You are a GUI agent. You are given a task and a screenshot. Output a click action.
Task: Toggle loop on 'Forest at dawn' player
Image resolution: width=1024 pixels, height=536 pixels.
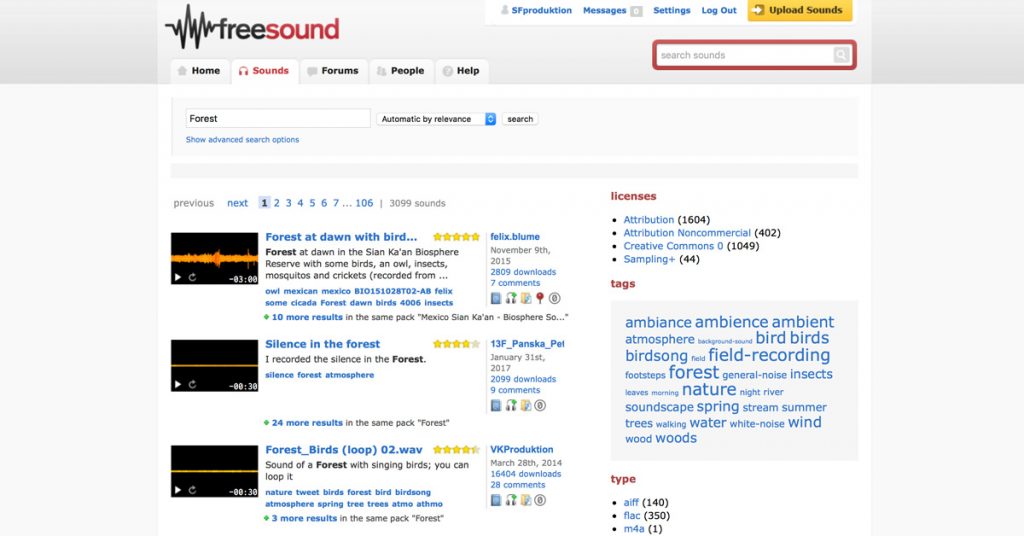click(x=193, y=277)
